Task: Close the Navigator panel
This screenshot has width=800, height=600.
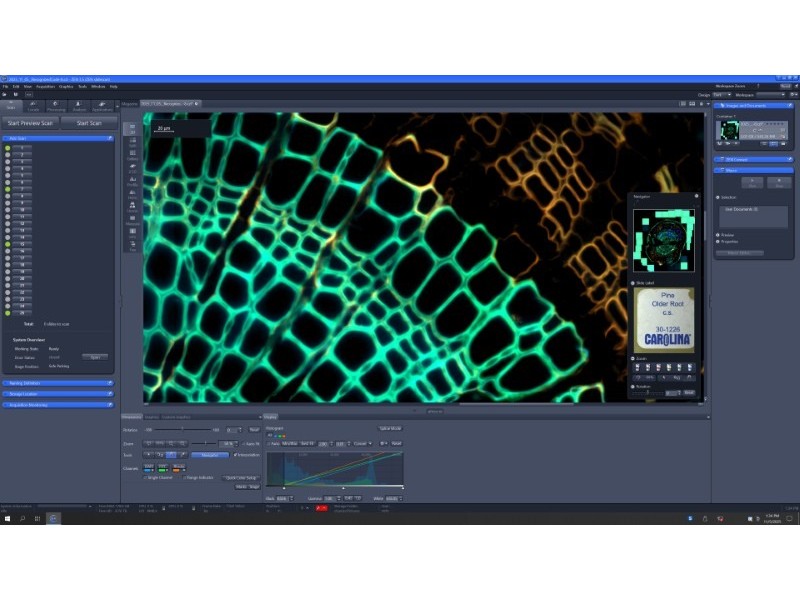Action: pos(696,196)
